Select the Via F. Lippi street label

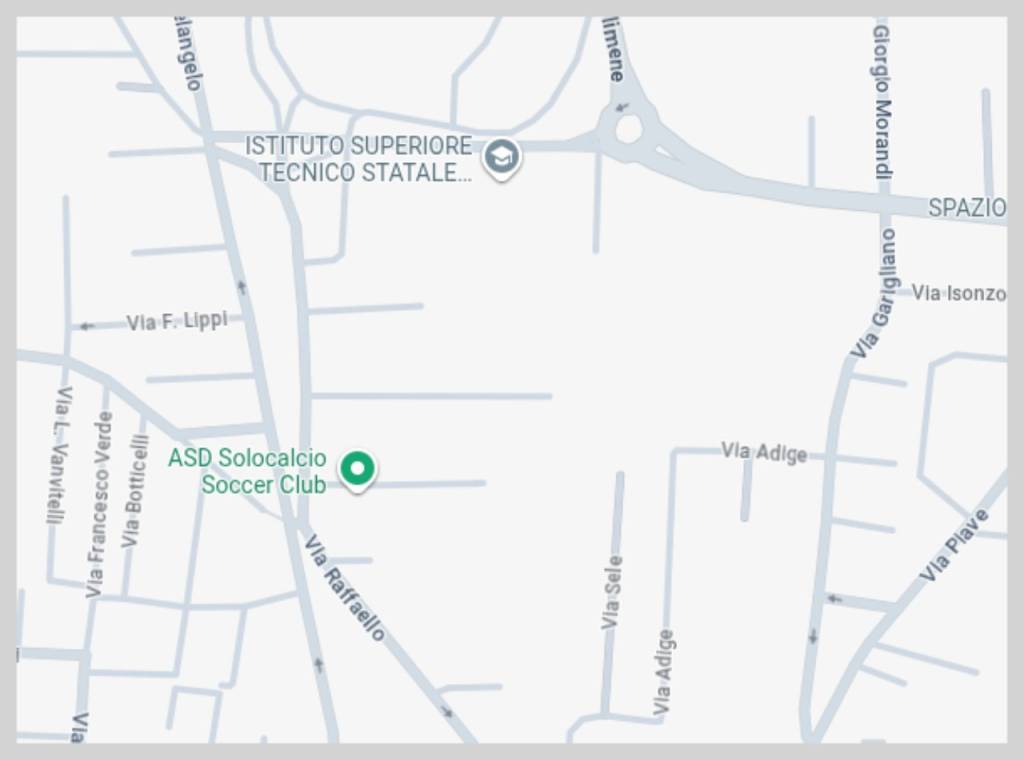click(177, 321)
